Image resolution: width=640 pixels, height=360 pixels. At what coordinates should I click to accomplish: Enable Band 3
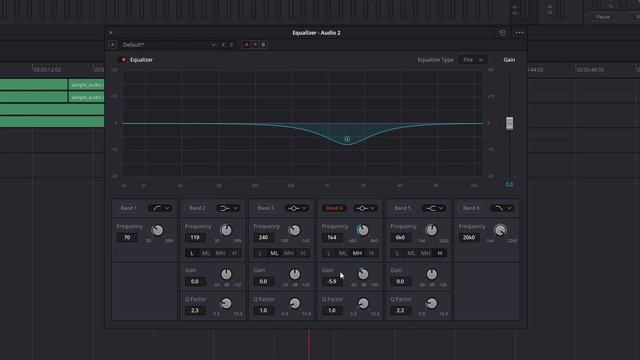coord(265,208)
